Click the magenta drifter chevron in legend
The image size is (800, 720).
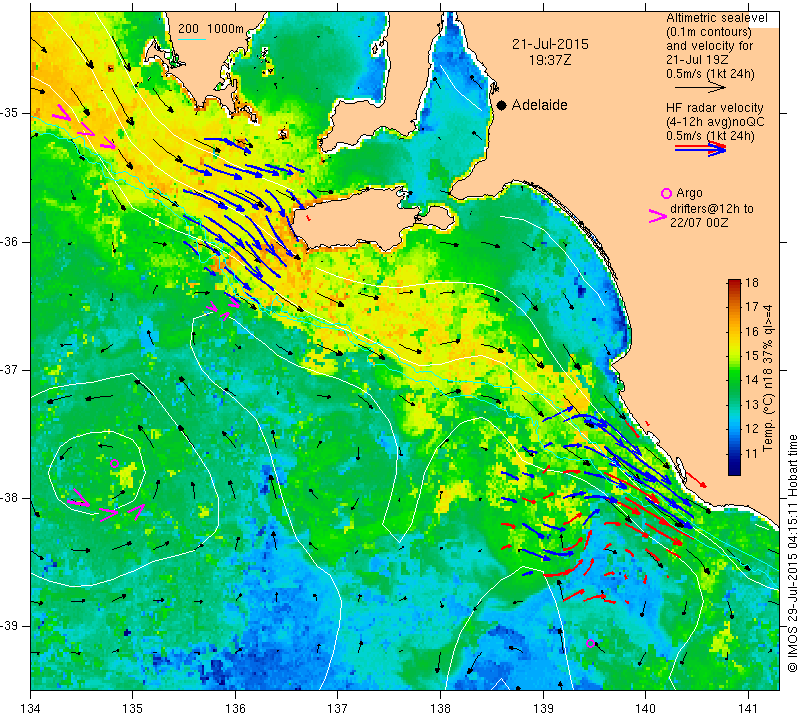point(657,216)
